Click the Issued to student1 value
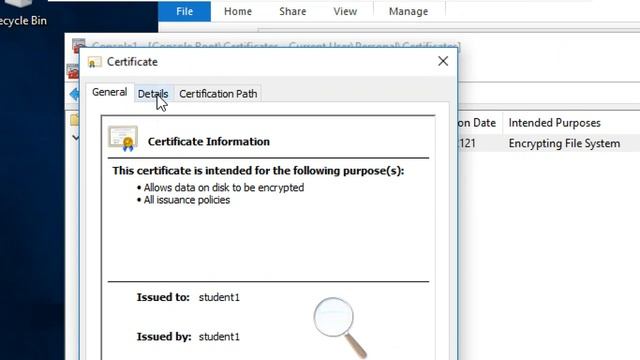Viewport: 640px width, 360px height. [219, 298]
